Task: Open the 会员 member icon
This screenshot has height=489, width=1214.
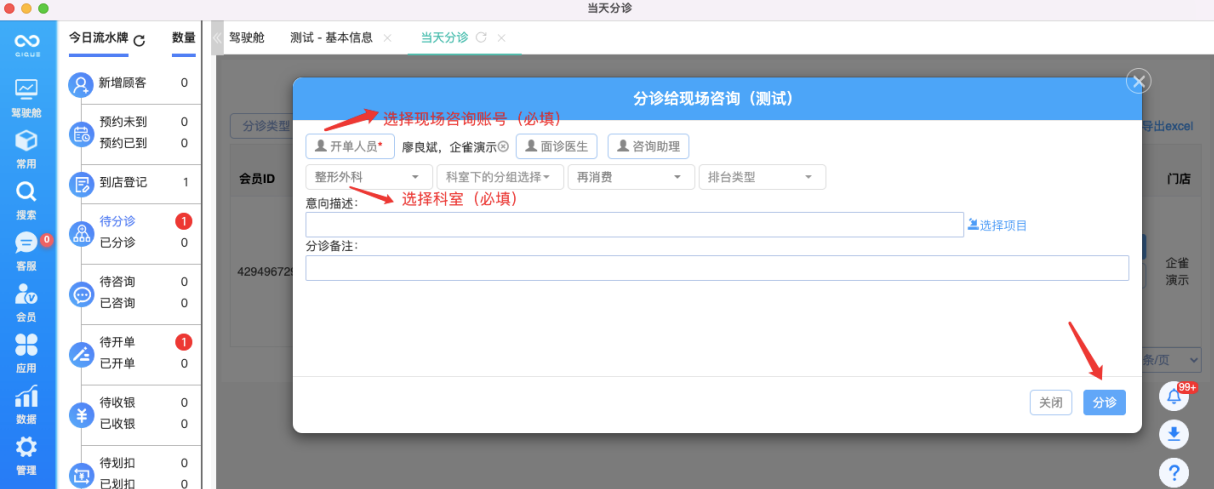Action: click(x=26, y=294)
